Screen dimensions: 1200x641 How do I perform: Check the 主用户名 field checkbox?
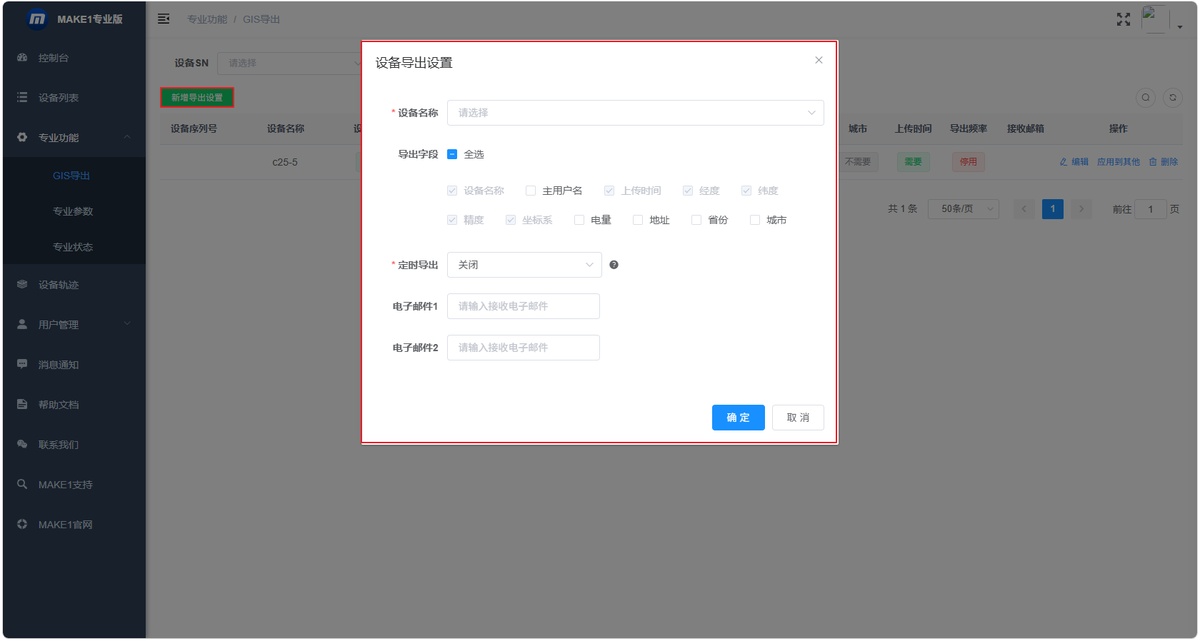point(531,191)
